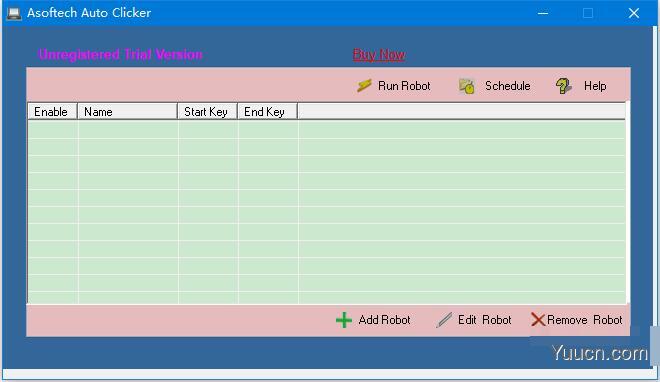660x382 pixels.
Task: Click the Help question mark icon
Action: click(x=564, y=86)
